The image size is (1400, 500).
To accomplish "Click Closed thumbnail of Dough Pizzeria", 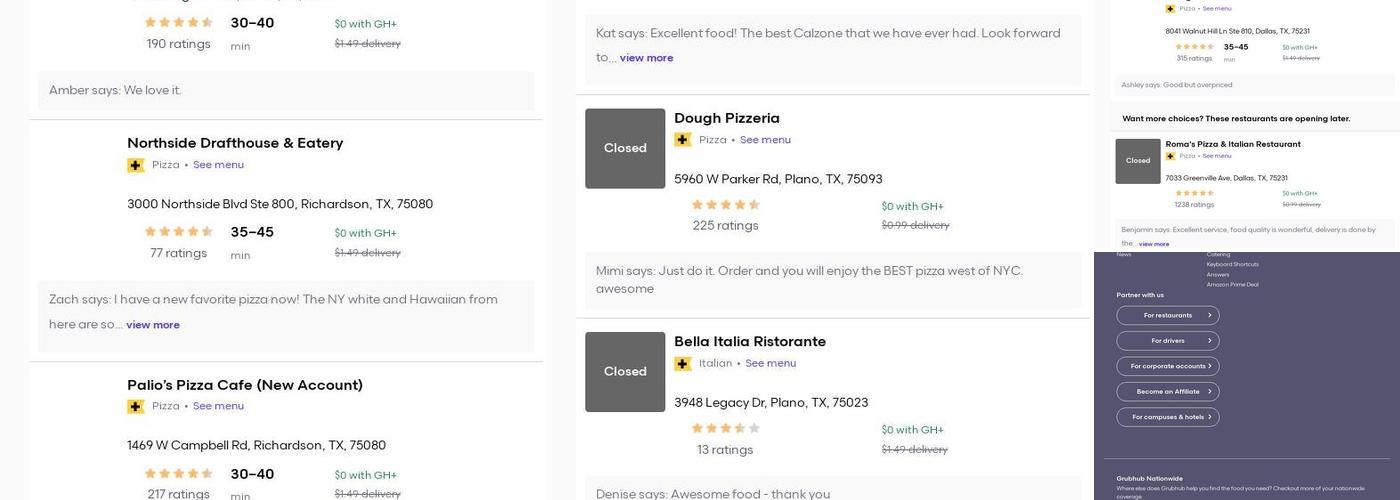I will coord(625,148).
